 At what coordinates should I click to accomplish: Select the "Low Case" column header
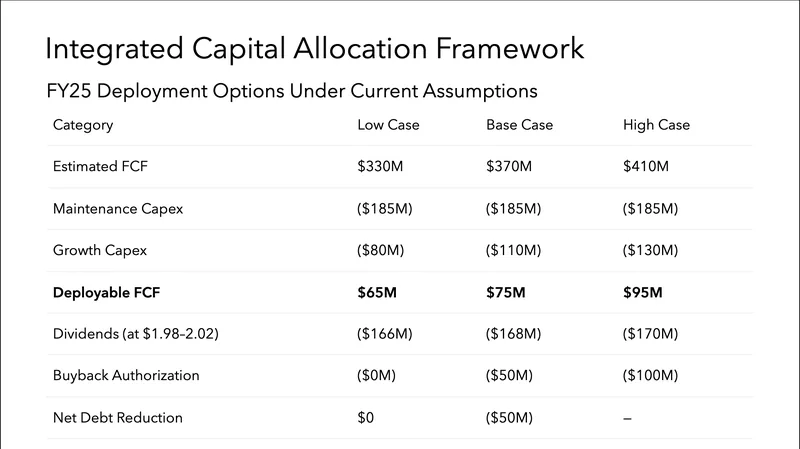(388, 125)
